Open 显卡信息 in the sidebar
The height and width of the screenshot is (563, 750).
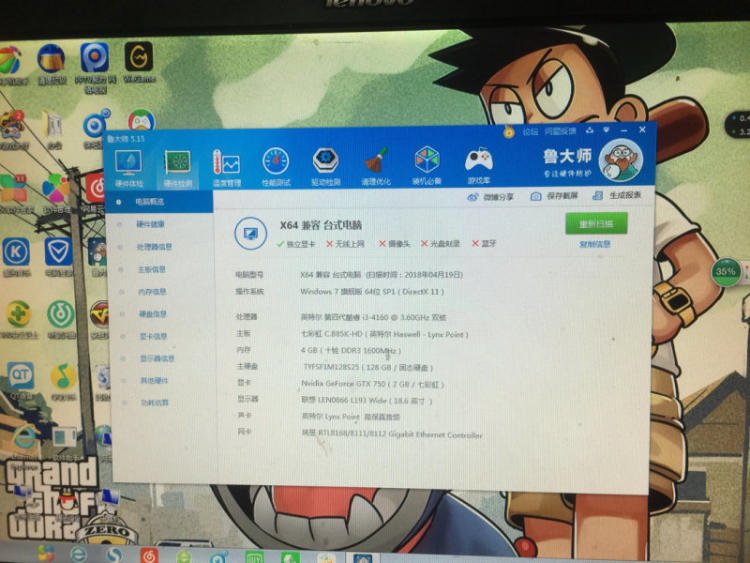click(x=153, y=336)
